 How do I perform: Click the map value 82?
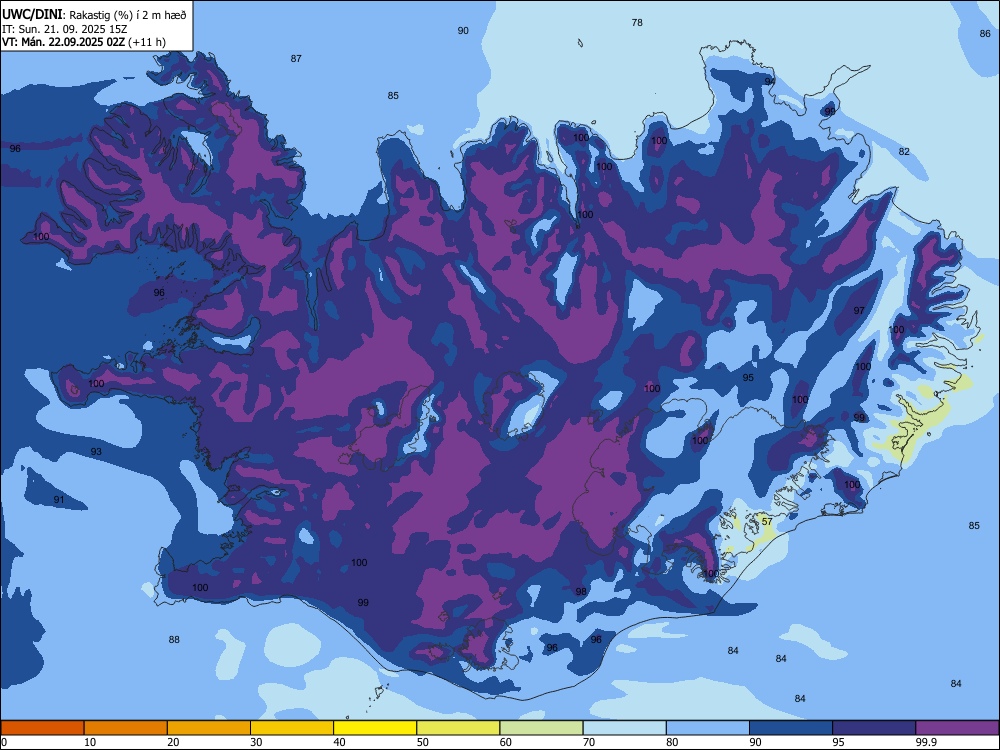(x=904, y=152)
